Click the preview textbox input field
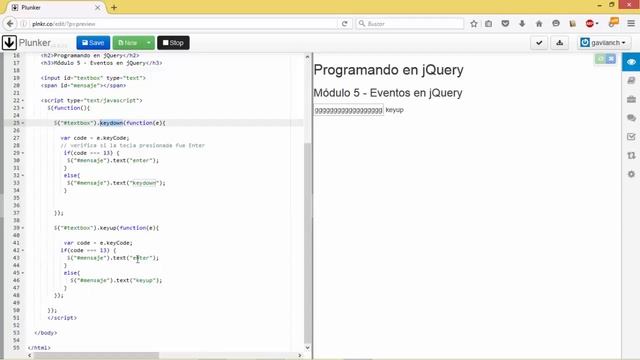The width and height of the screenshot is (640, 360). tap(349, 110)
